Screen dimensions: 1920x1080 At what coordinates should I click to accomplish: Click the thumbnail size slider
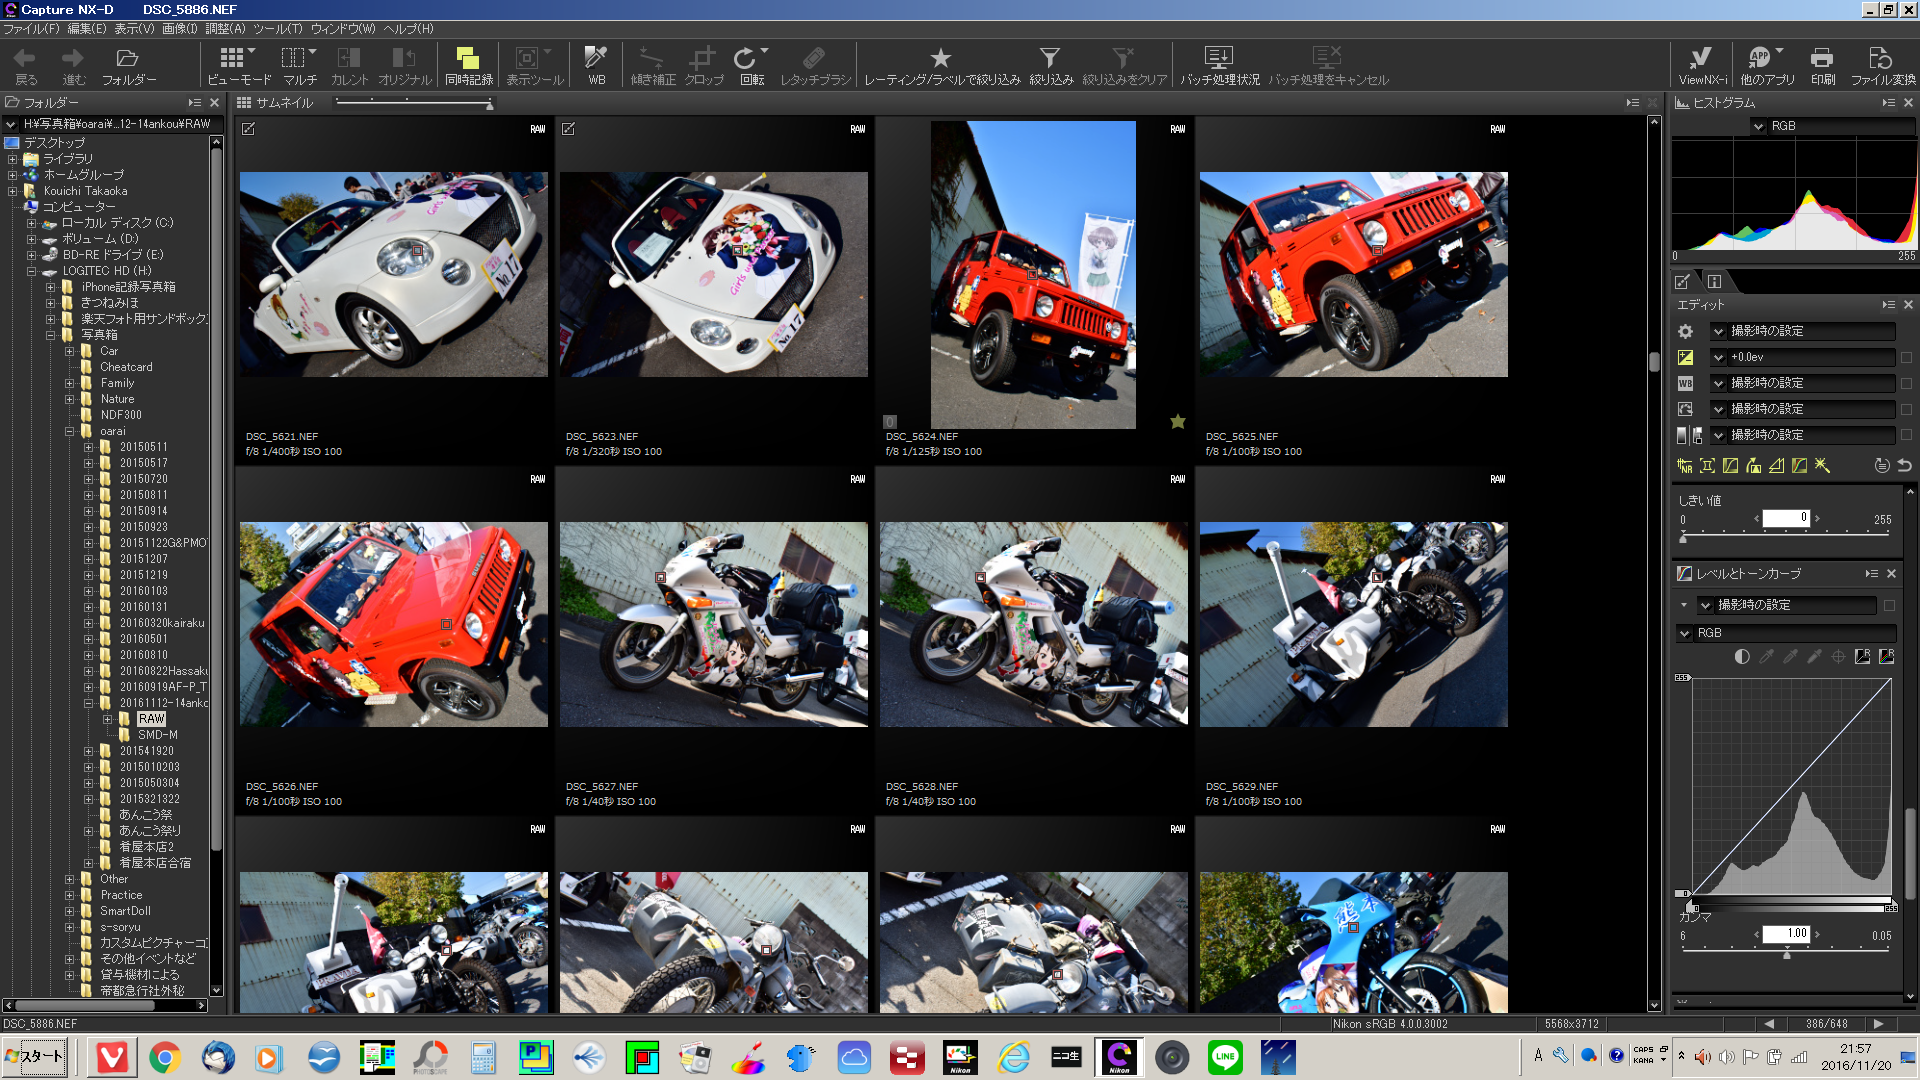[414, 102]
